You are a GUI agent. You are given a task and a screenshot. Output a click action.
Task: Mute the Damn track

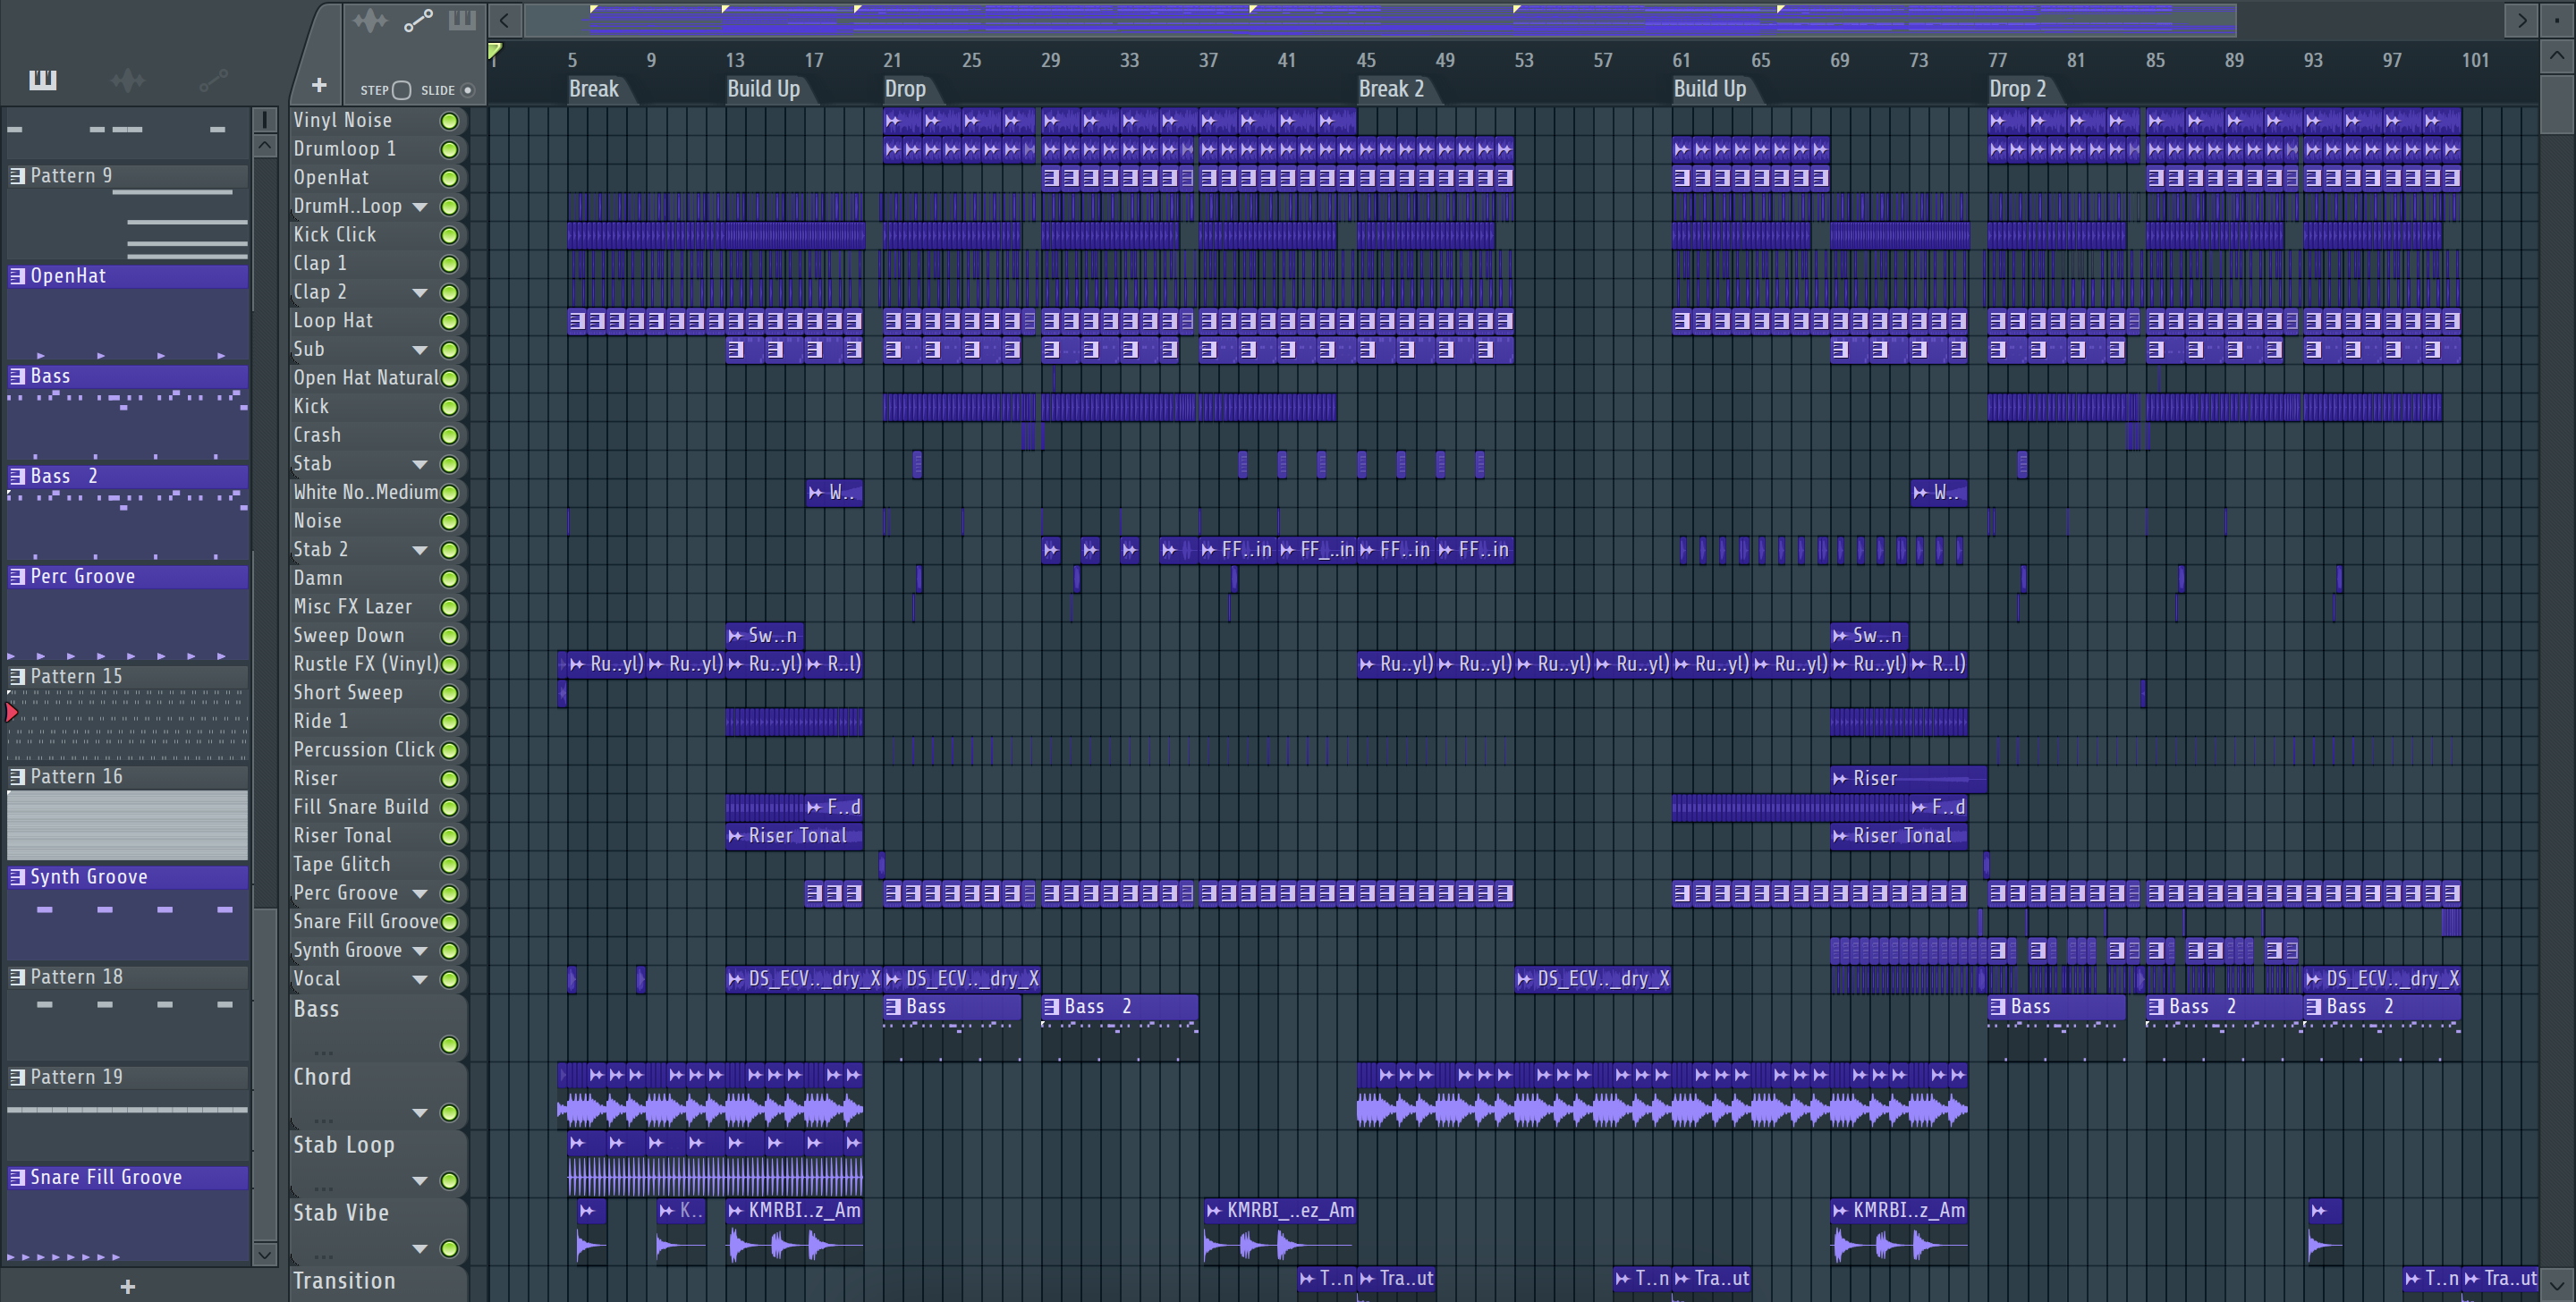(450, 579)
